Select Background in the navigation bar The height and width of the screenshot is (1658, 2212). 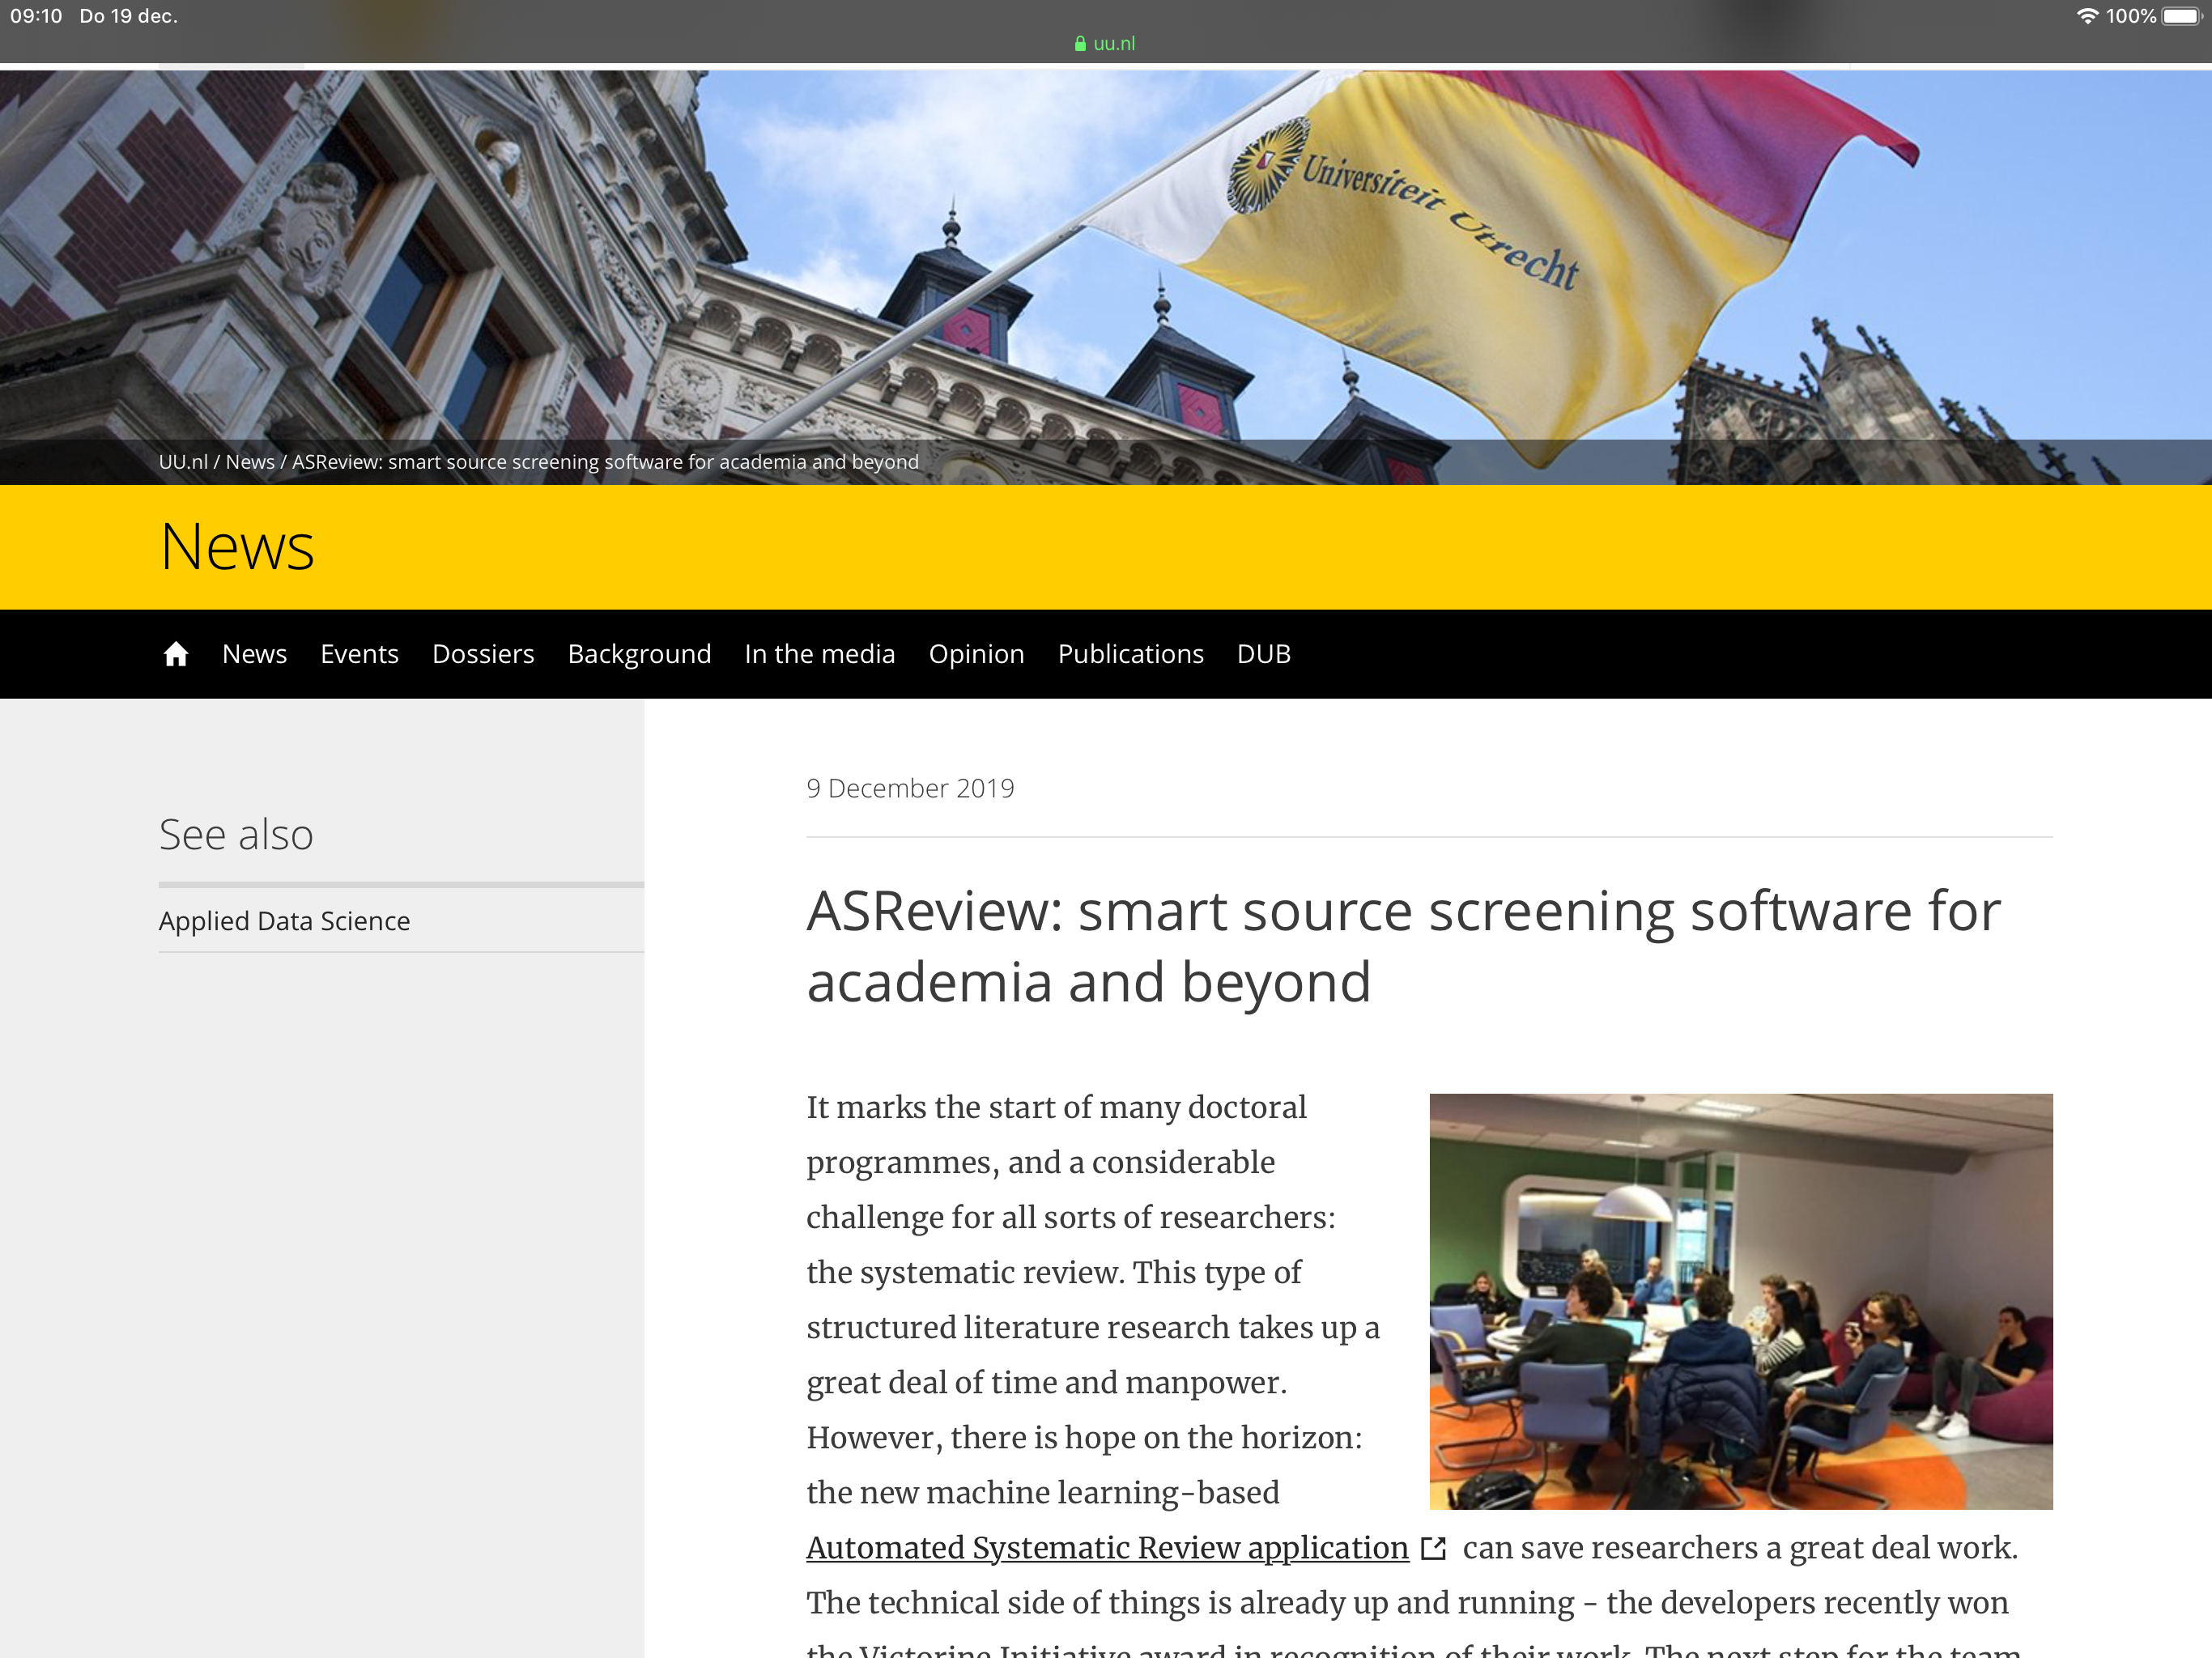click(639, 654)
